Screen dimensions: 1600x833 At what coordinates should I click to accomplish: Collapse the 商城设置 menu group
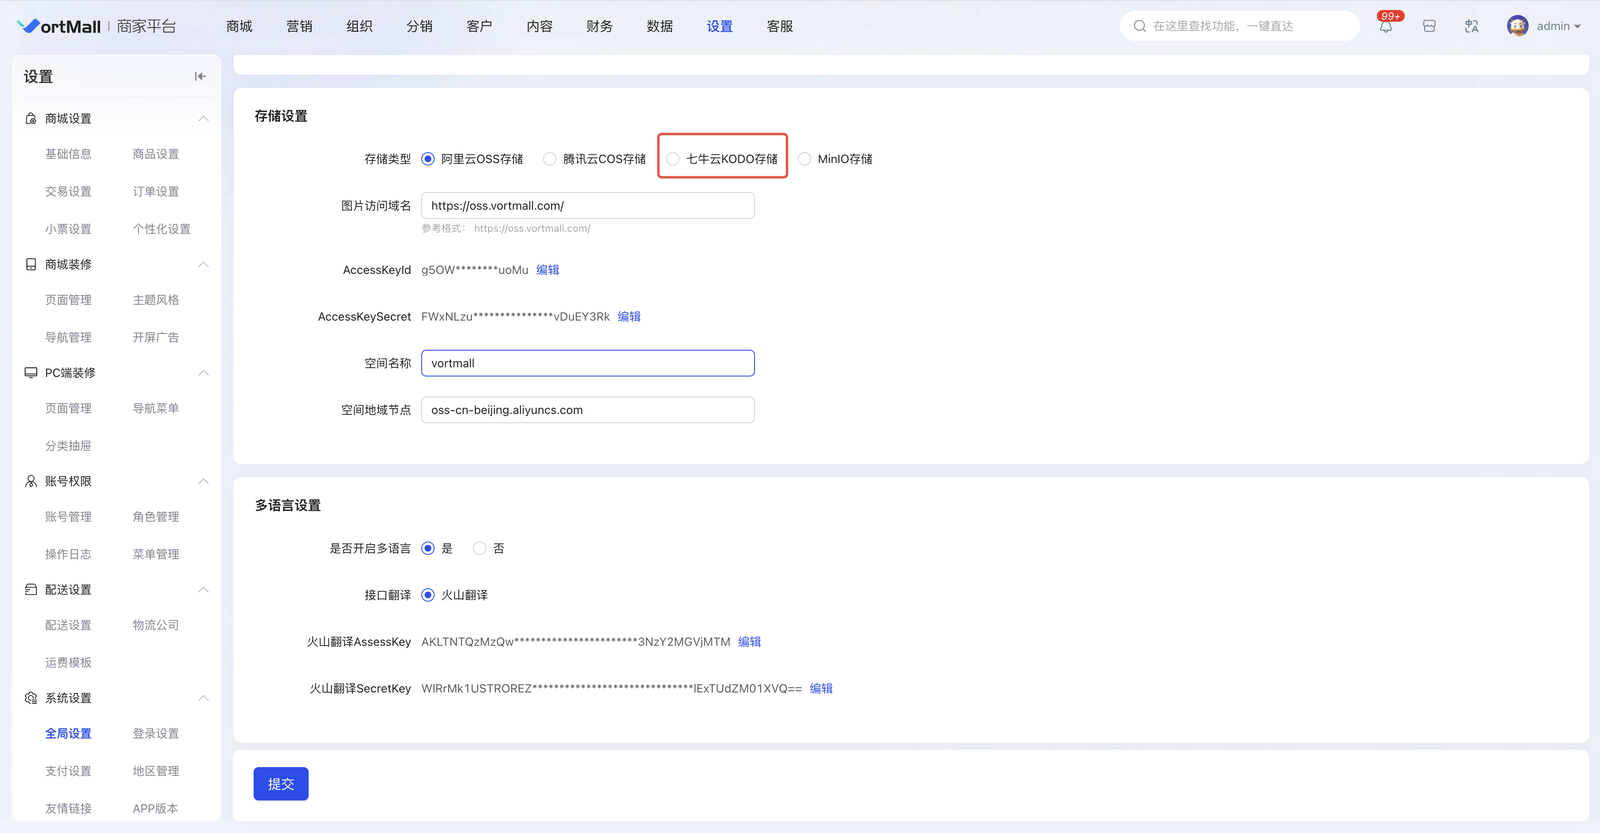(203, 119)
